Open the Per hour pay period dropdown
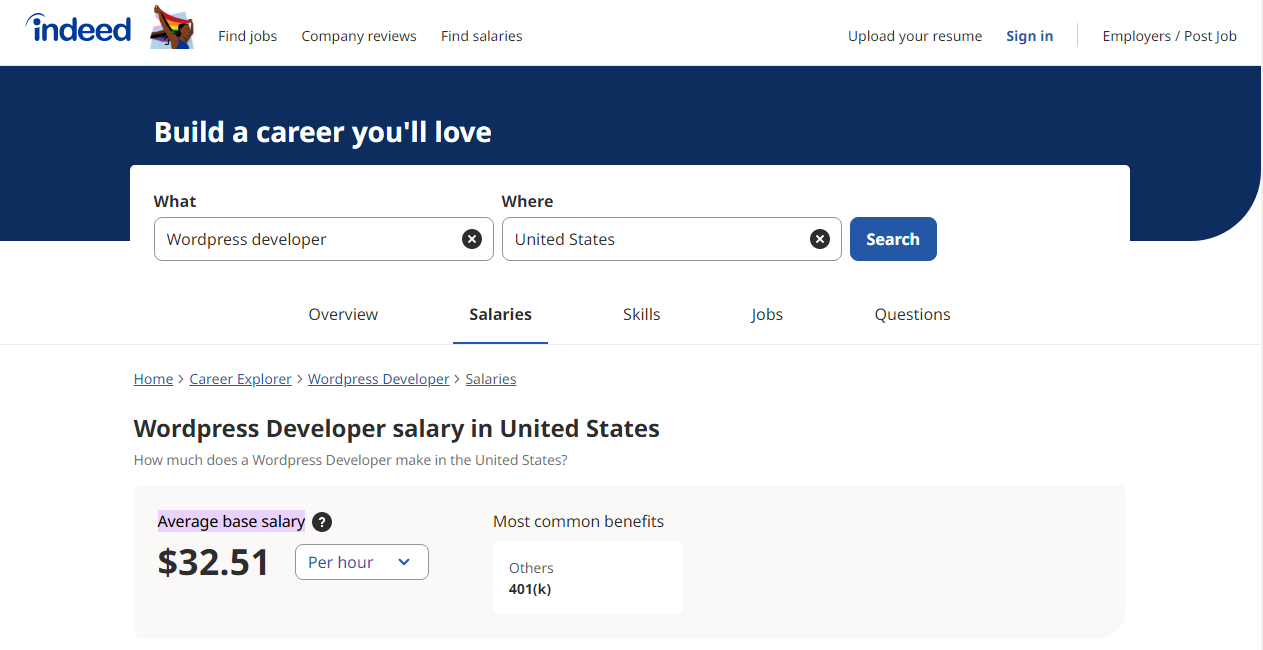Viewport: 1263px width, 650px height. tap(362, 562)
